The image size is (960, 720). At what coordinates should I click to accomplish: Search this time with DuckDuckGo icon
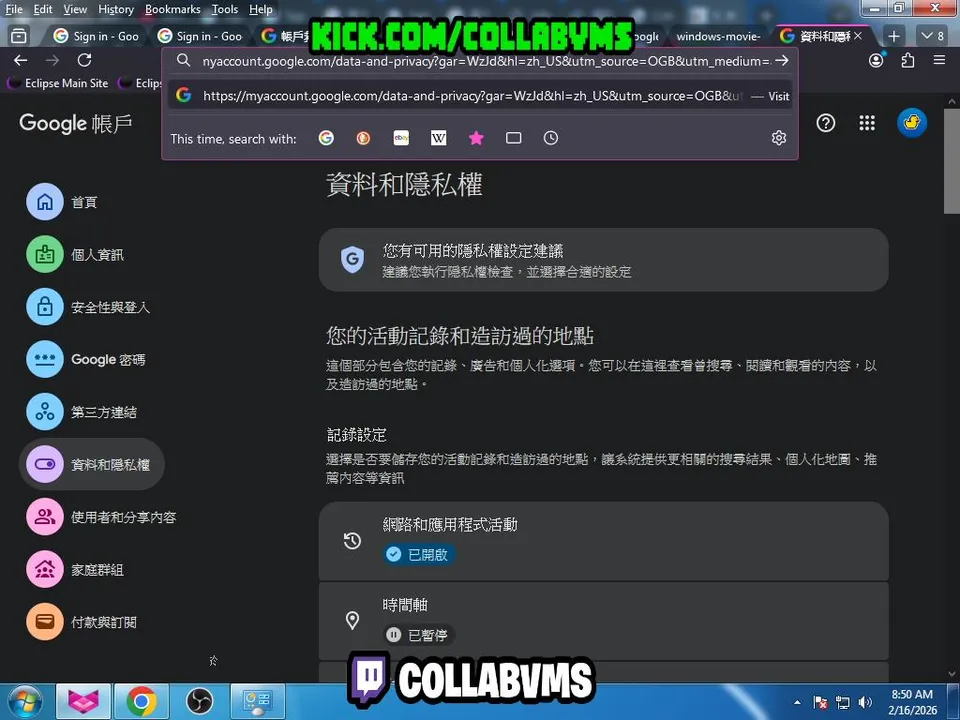pyautogui.click(x=364, y=138)
